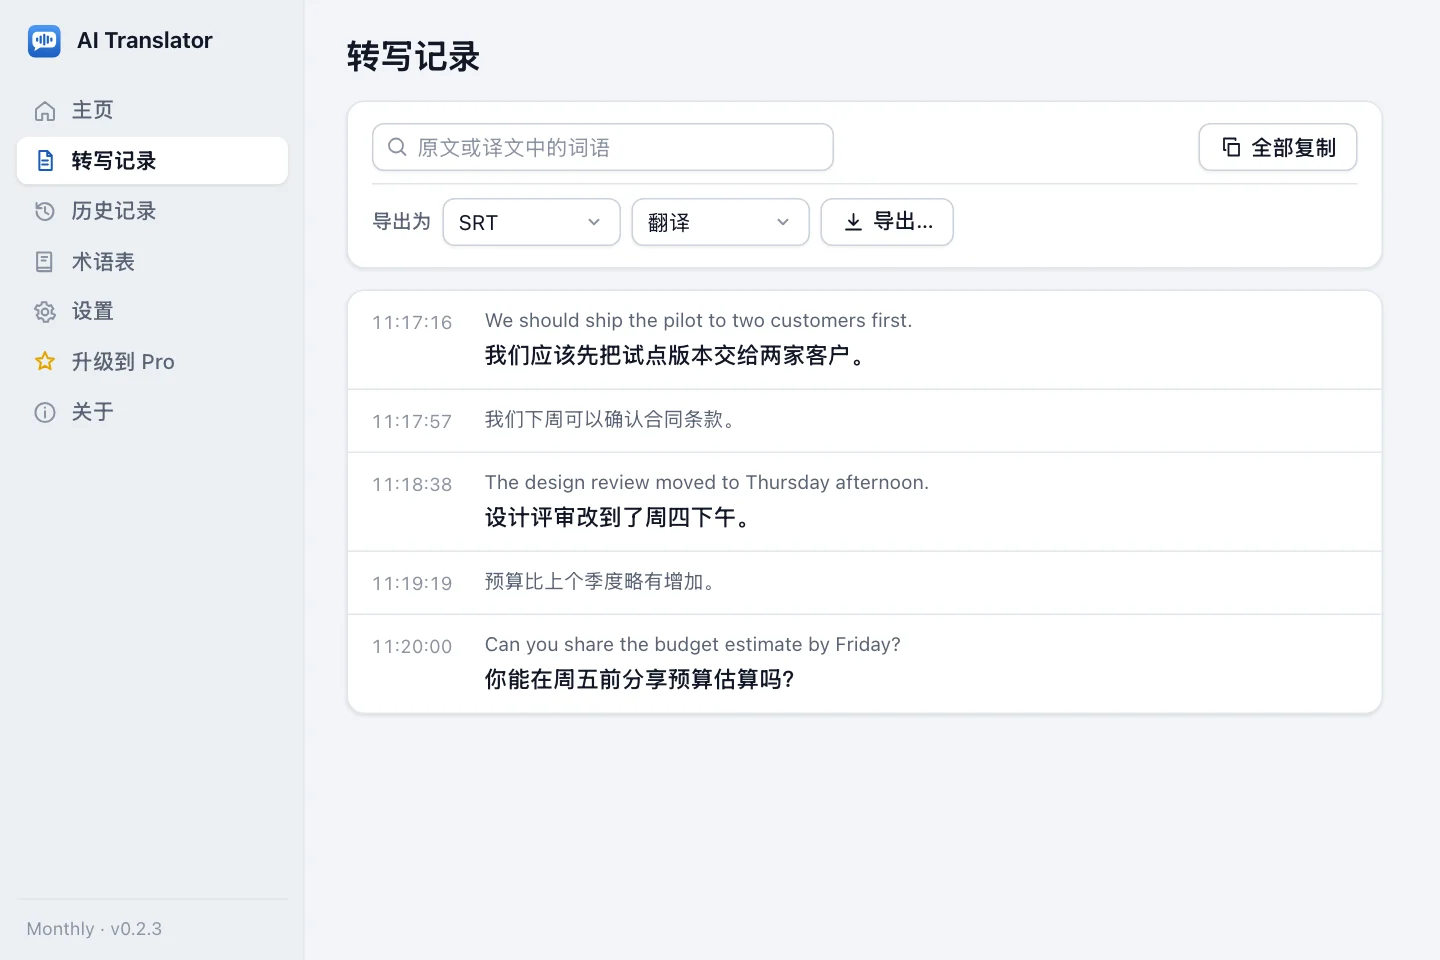
Task: Click the copy icon in 全部复制
Action: coord(1231,147)
